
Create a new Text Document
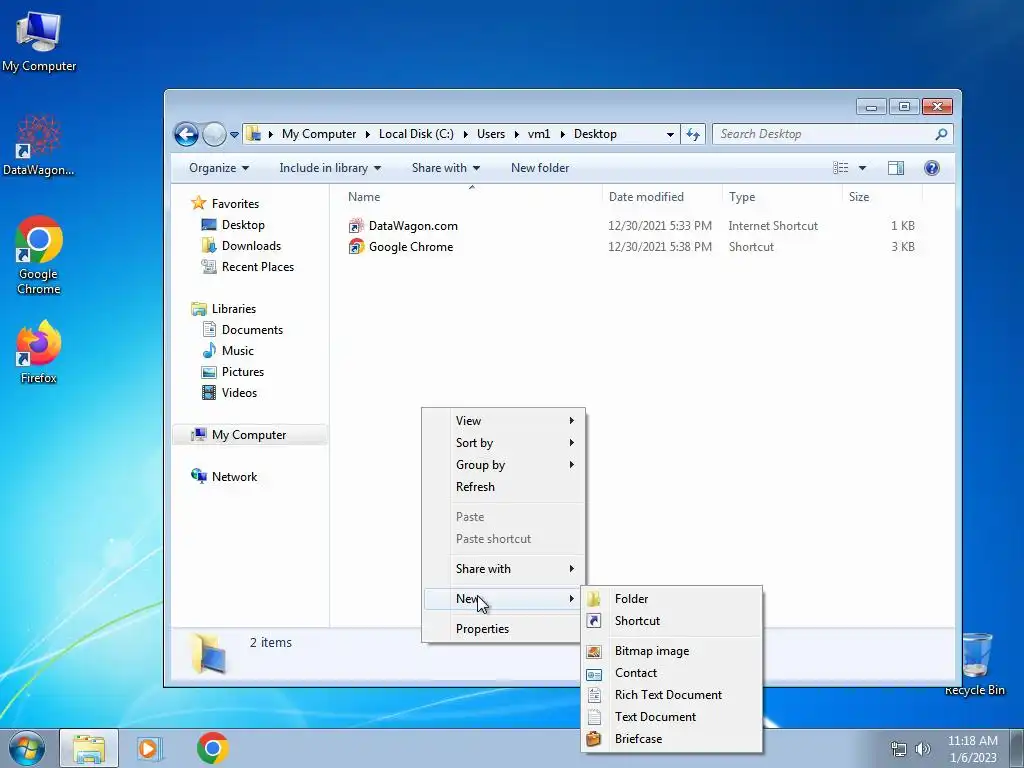(x=671, y=717)
